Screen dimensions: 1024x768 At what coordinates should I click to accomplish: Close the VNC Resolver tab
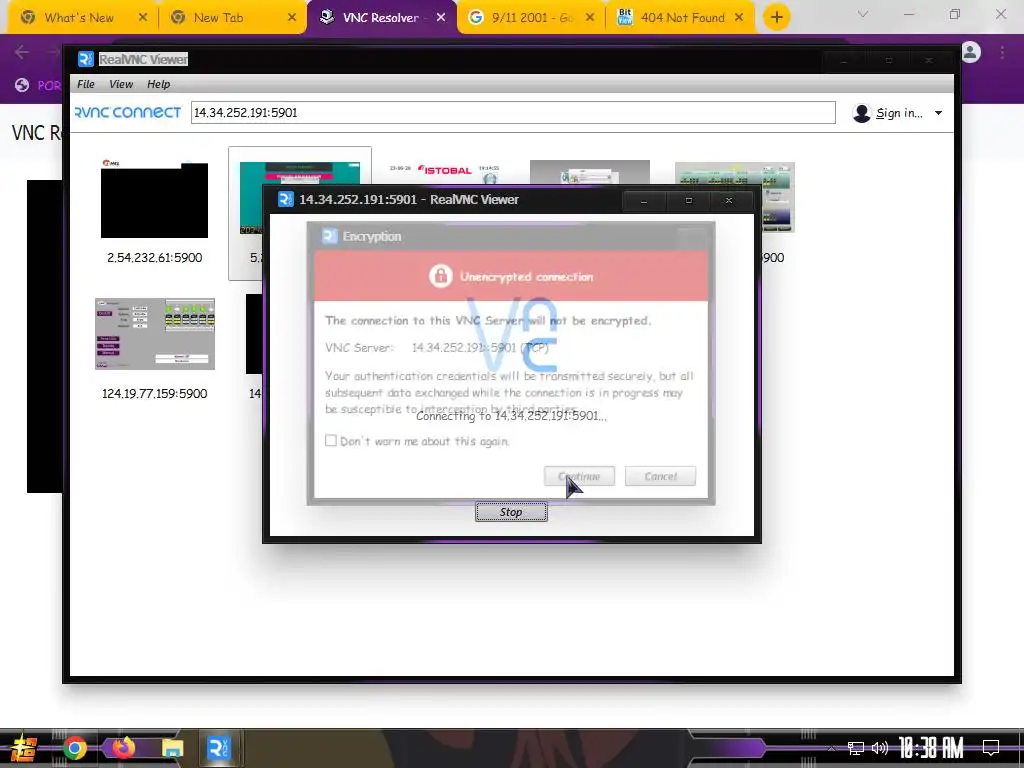(x=441, y=18)
